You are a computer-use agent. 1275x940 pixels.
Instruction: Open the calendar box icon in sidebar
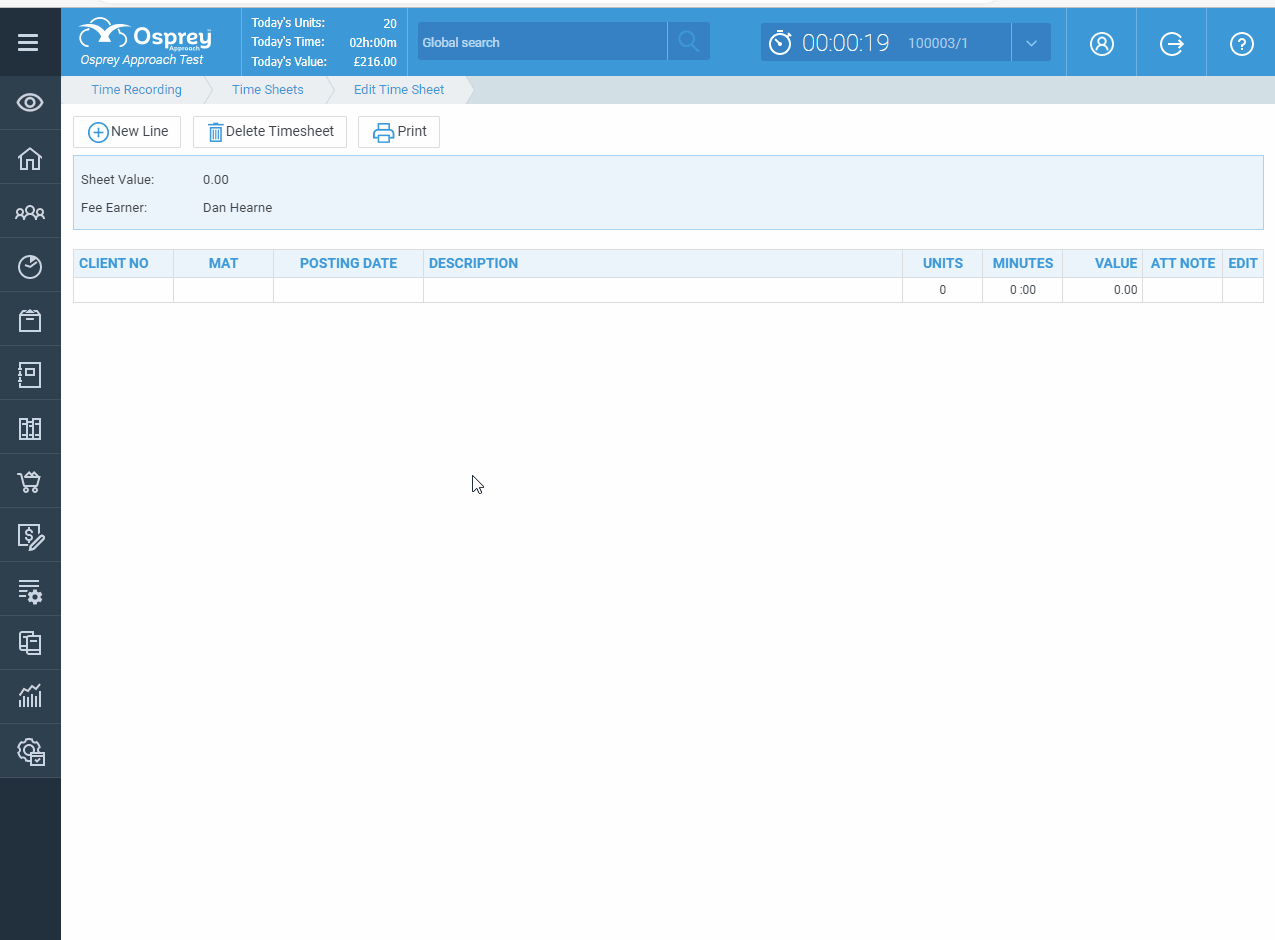(30, 320)
